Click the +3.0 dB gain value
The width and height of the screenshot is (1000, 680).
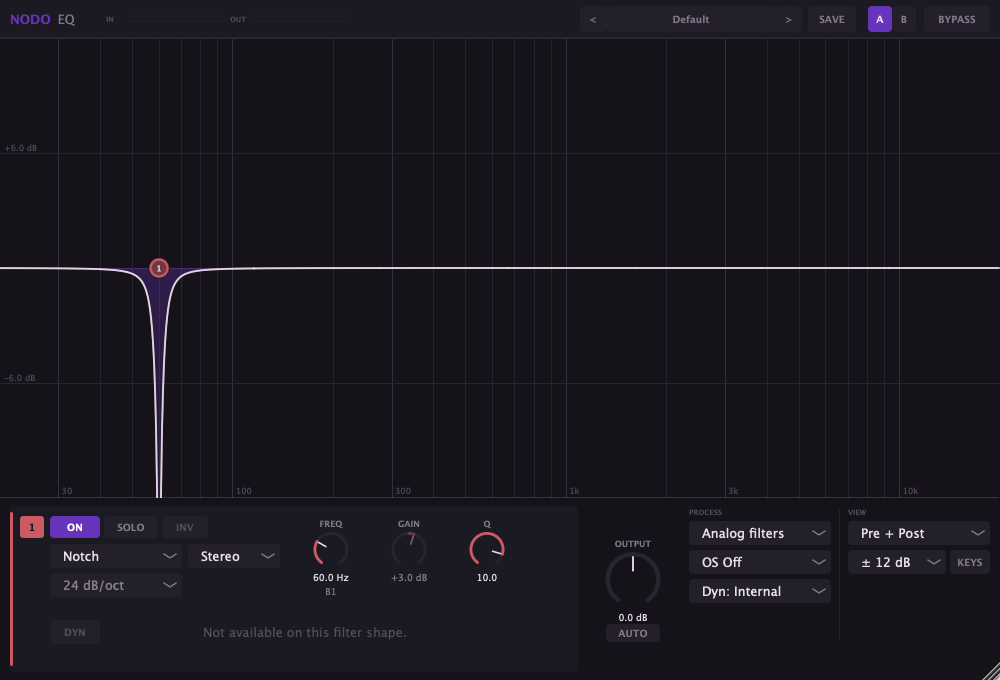(x=409, y=577)
